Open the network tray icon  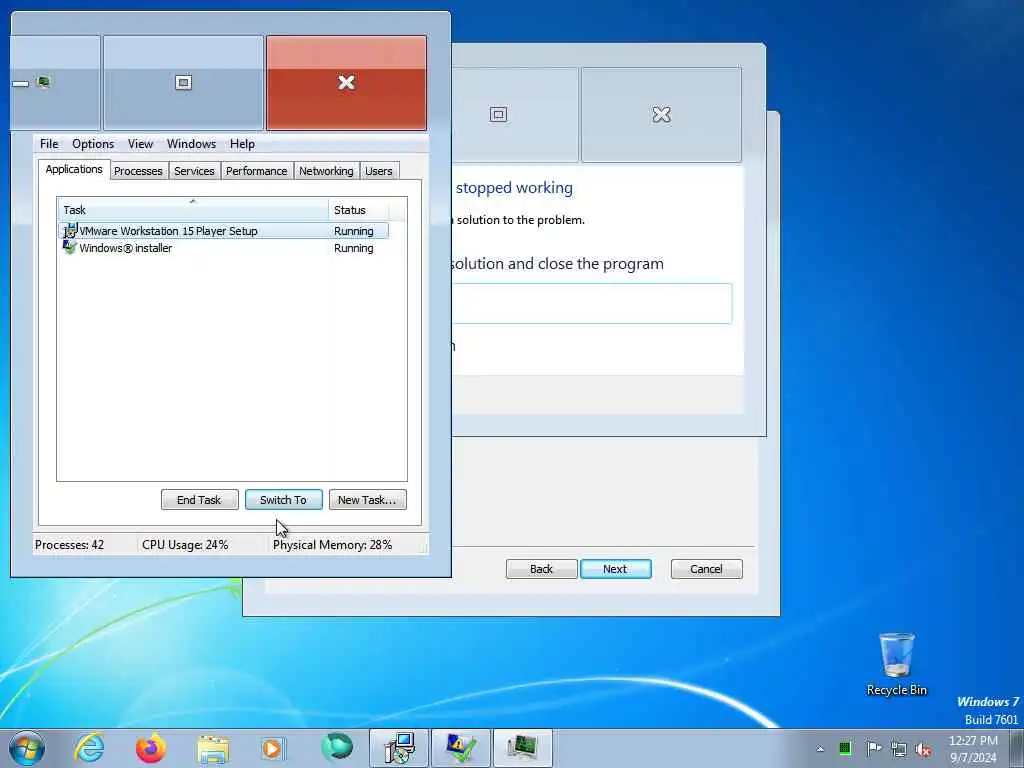(899, 749)
